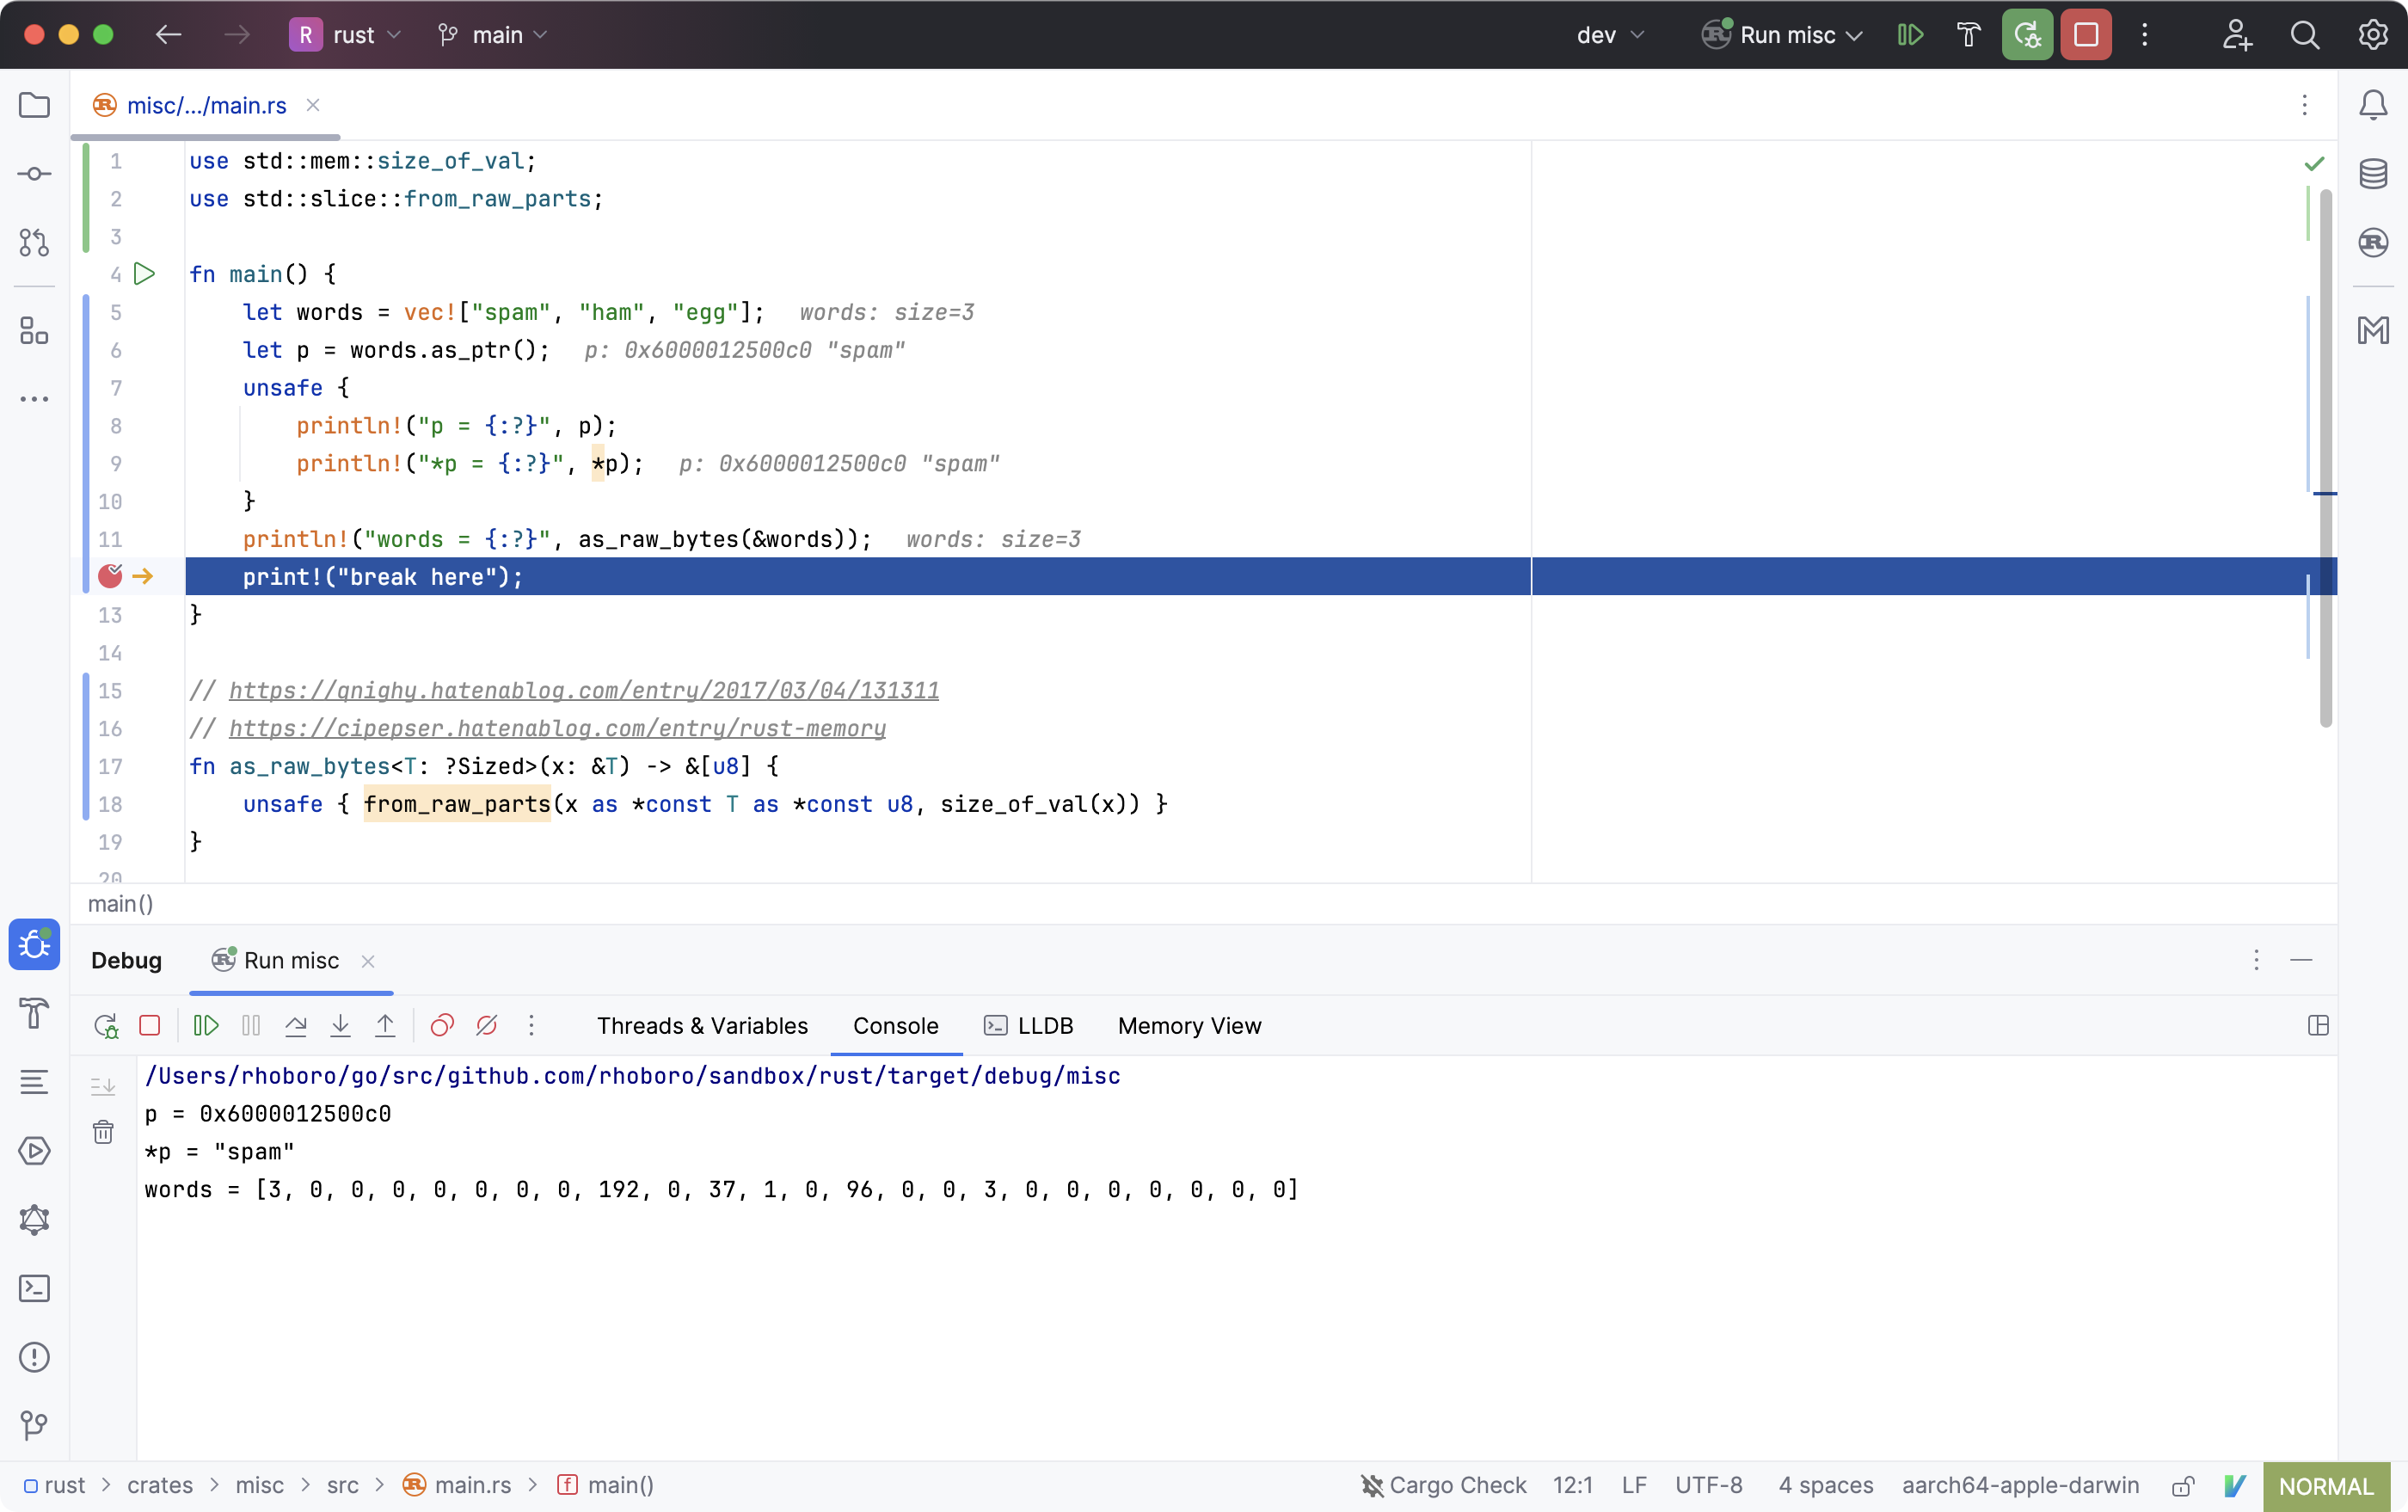The width and height of the screenshot is (2408, 1512).
Task: Toggle debug panel layout settings icon
Action: pyautogui.click(x=2318, y=1025)
